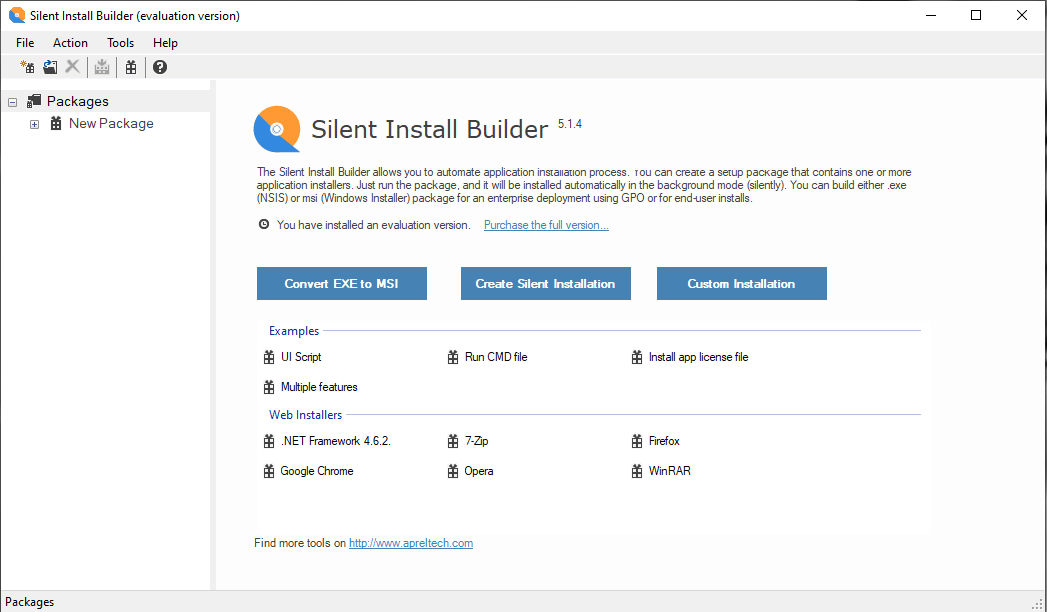1047x612 pixels.
Task: Open the Help menu
Action: point(165,43)
